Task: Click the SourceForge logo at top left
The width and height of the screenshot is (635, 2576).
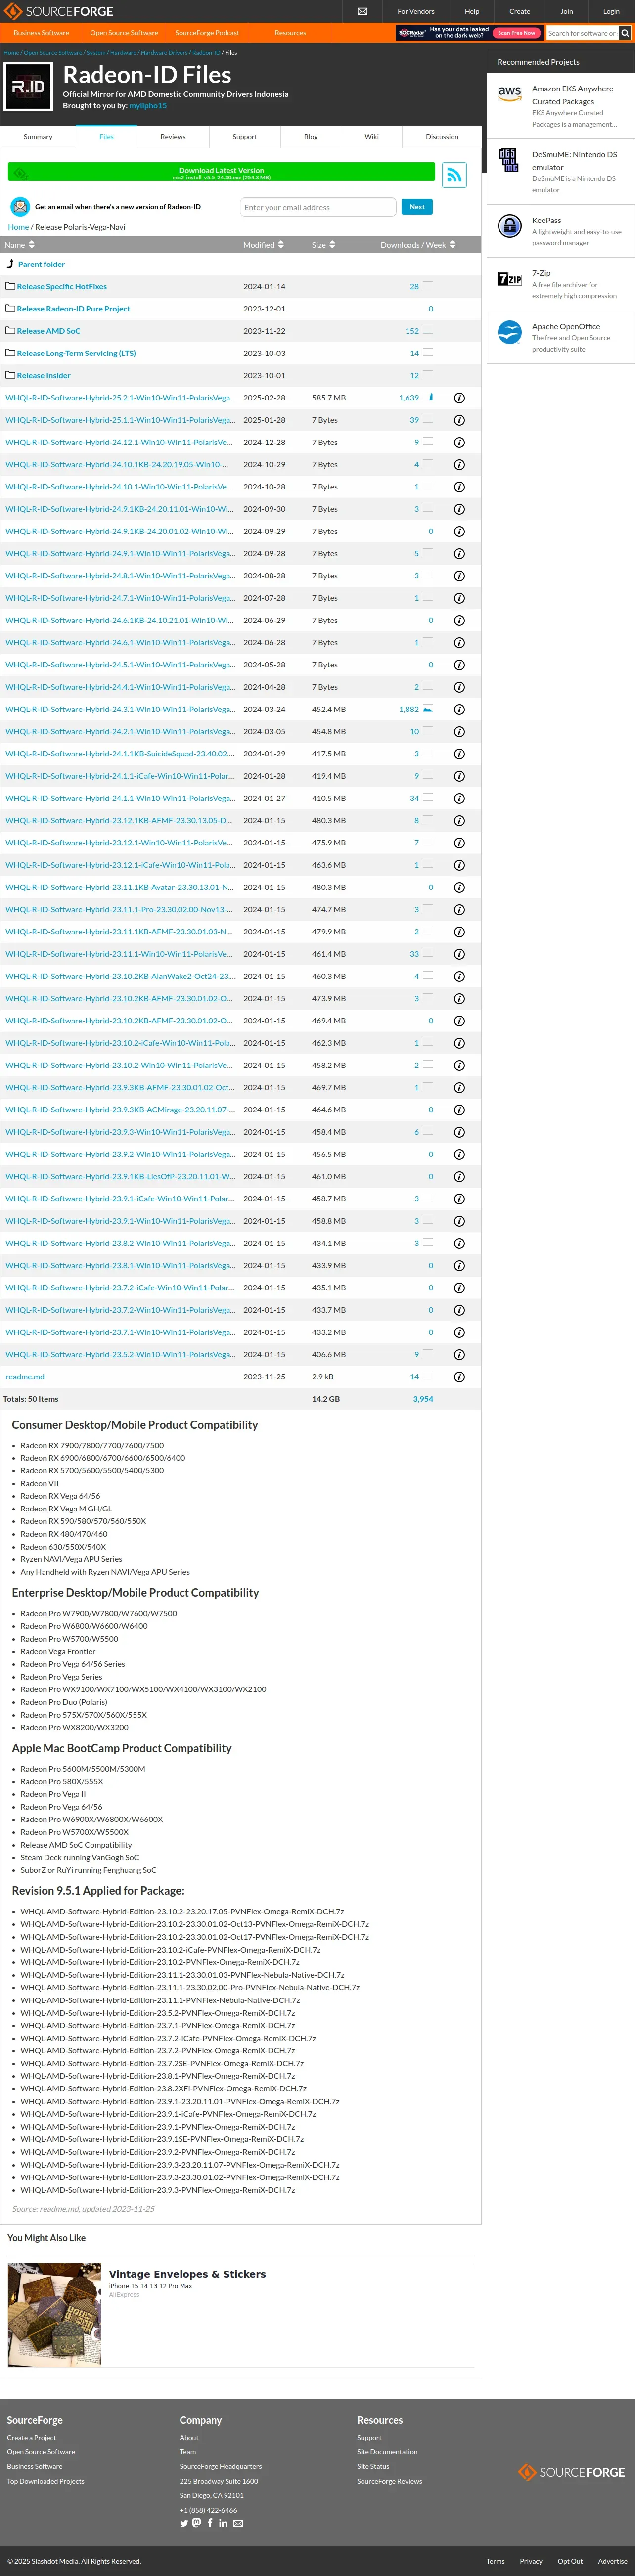Action: click(57, 11)
